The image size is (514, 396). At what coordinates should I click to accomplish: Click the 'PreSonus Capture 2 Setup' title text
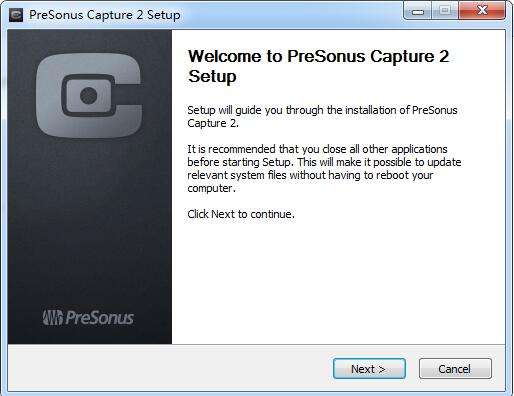coord(105,15)
